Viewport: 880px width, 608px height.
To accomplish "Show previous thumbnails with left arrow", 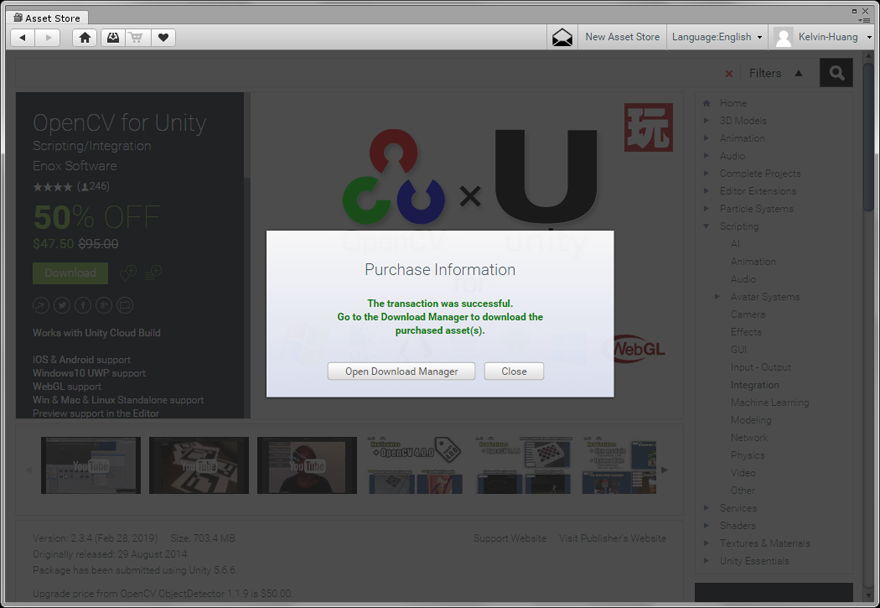I will tap(28, 470).
